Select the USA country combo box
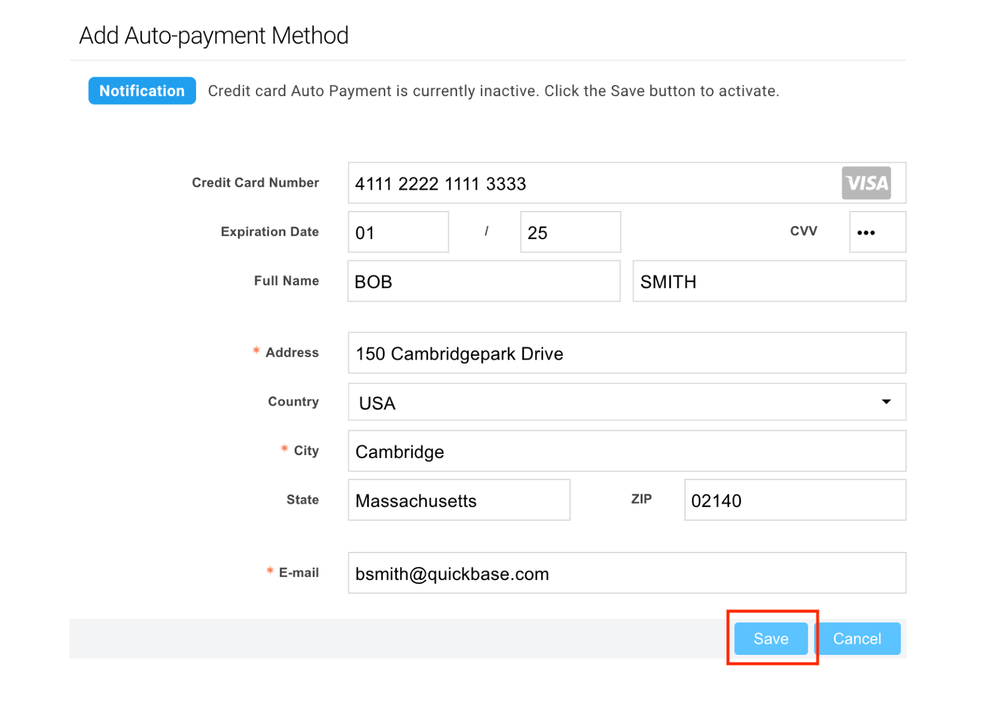The height and width of the screenshot is (726, 999). point(627,402)
